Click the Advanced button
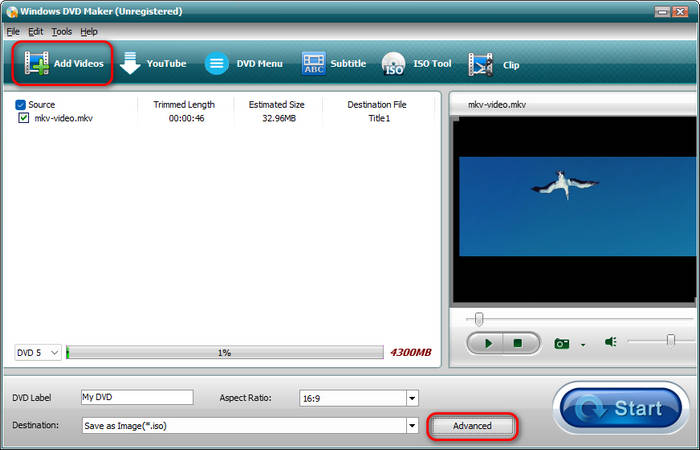Screen dimensions: 700x450 pyautogui.click(x=472, y=426)
